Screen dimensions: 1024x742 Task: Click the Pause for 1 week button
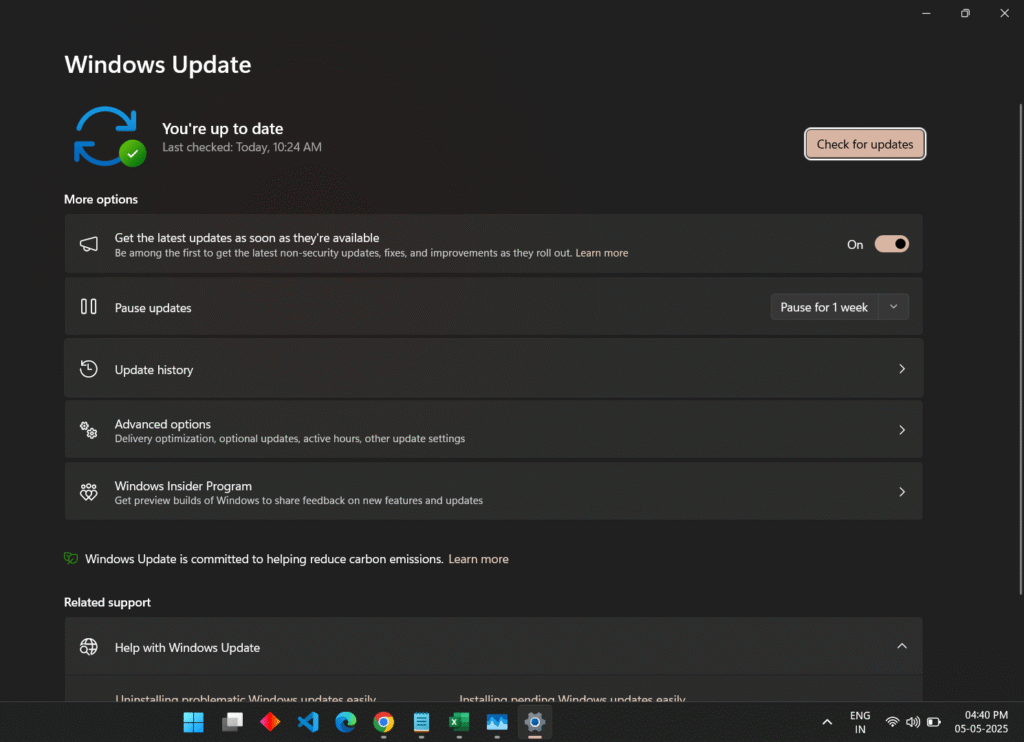point(824,307)
